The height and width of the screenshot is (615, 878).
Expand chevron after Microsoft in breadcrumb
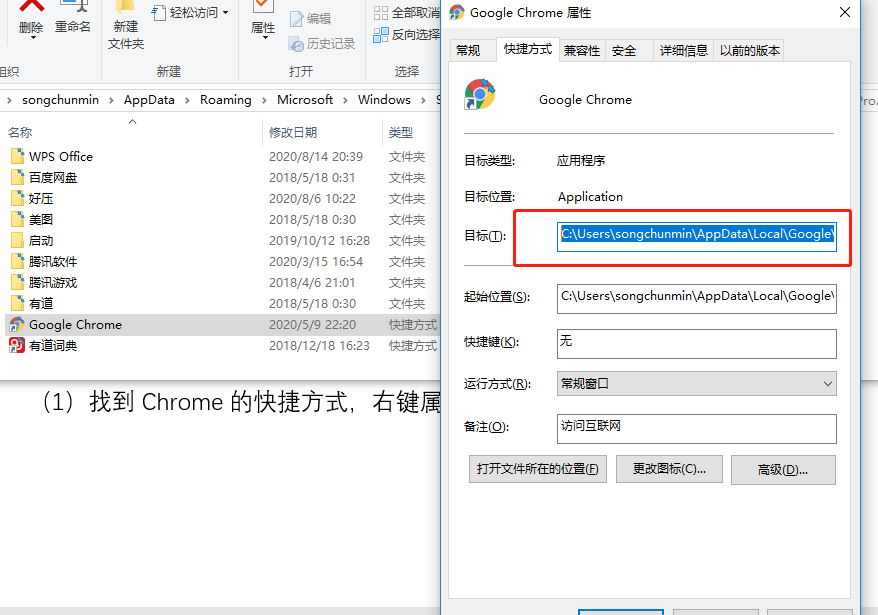pyautogui.click(x=345, y=100)
